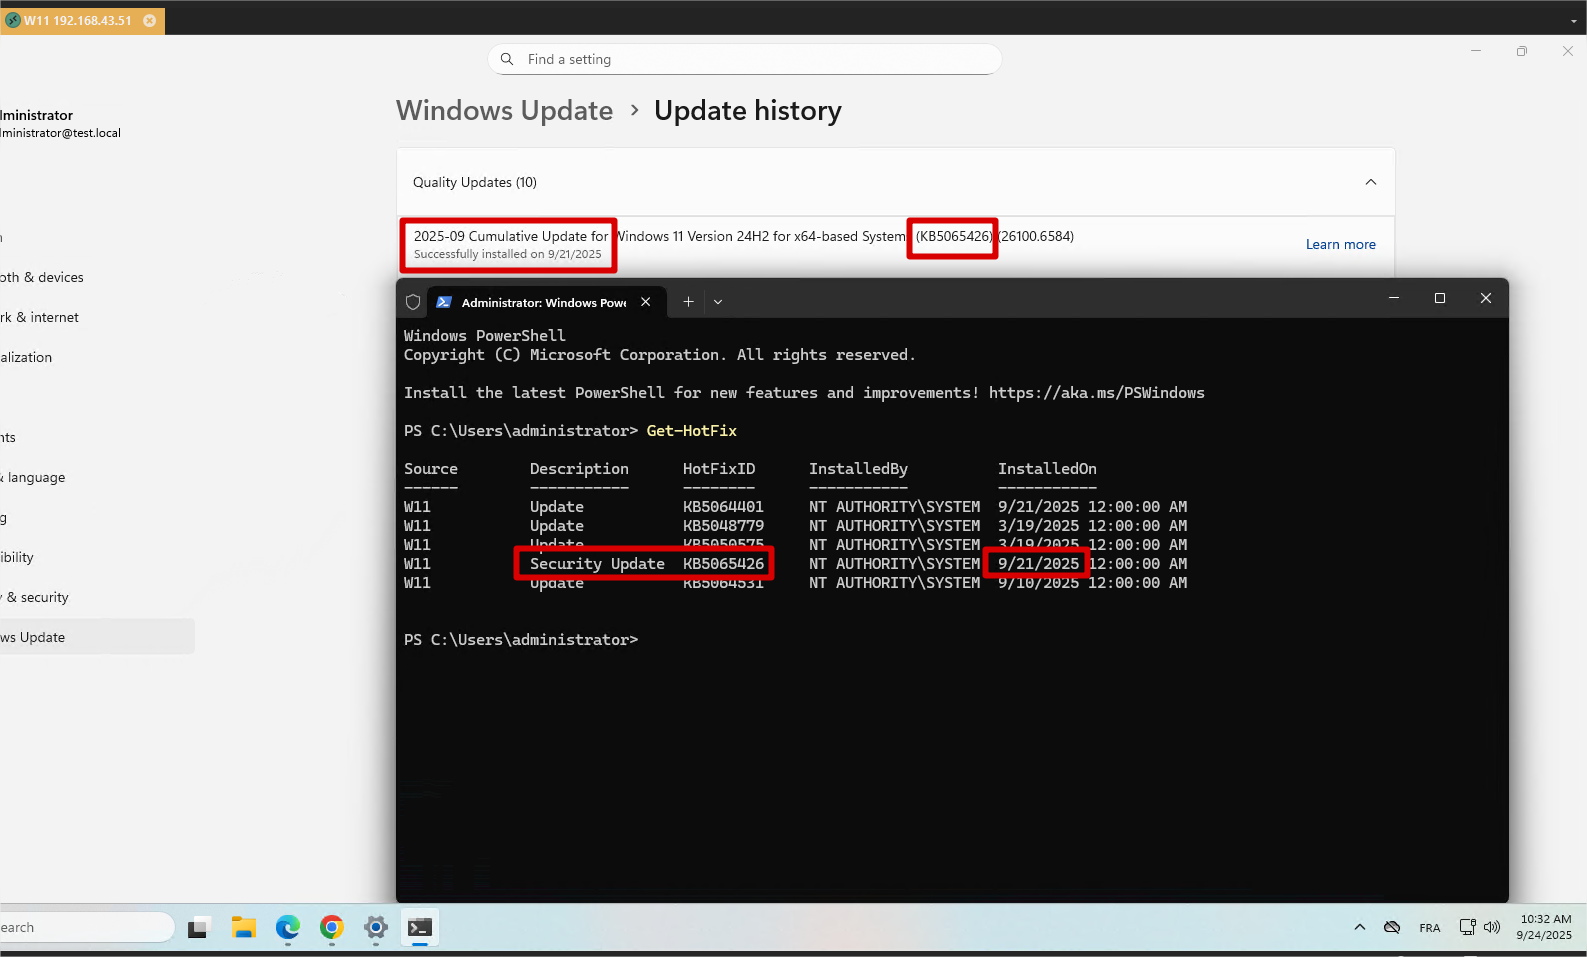Open Task View from the taskbar

pos(198,928)
